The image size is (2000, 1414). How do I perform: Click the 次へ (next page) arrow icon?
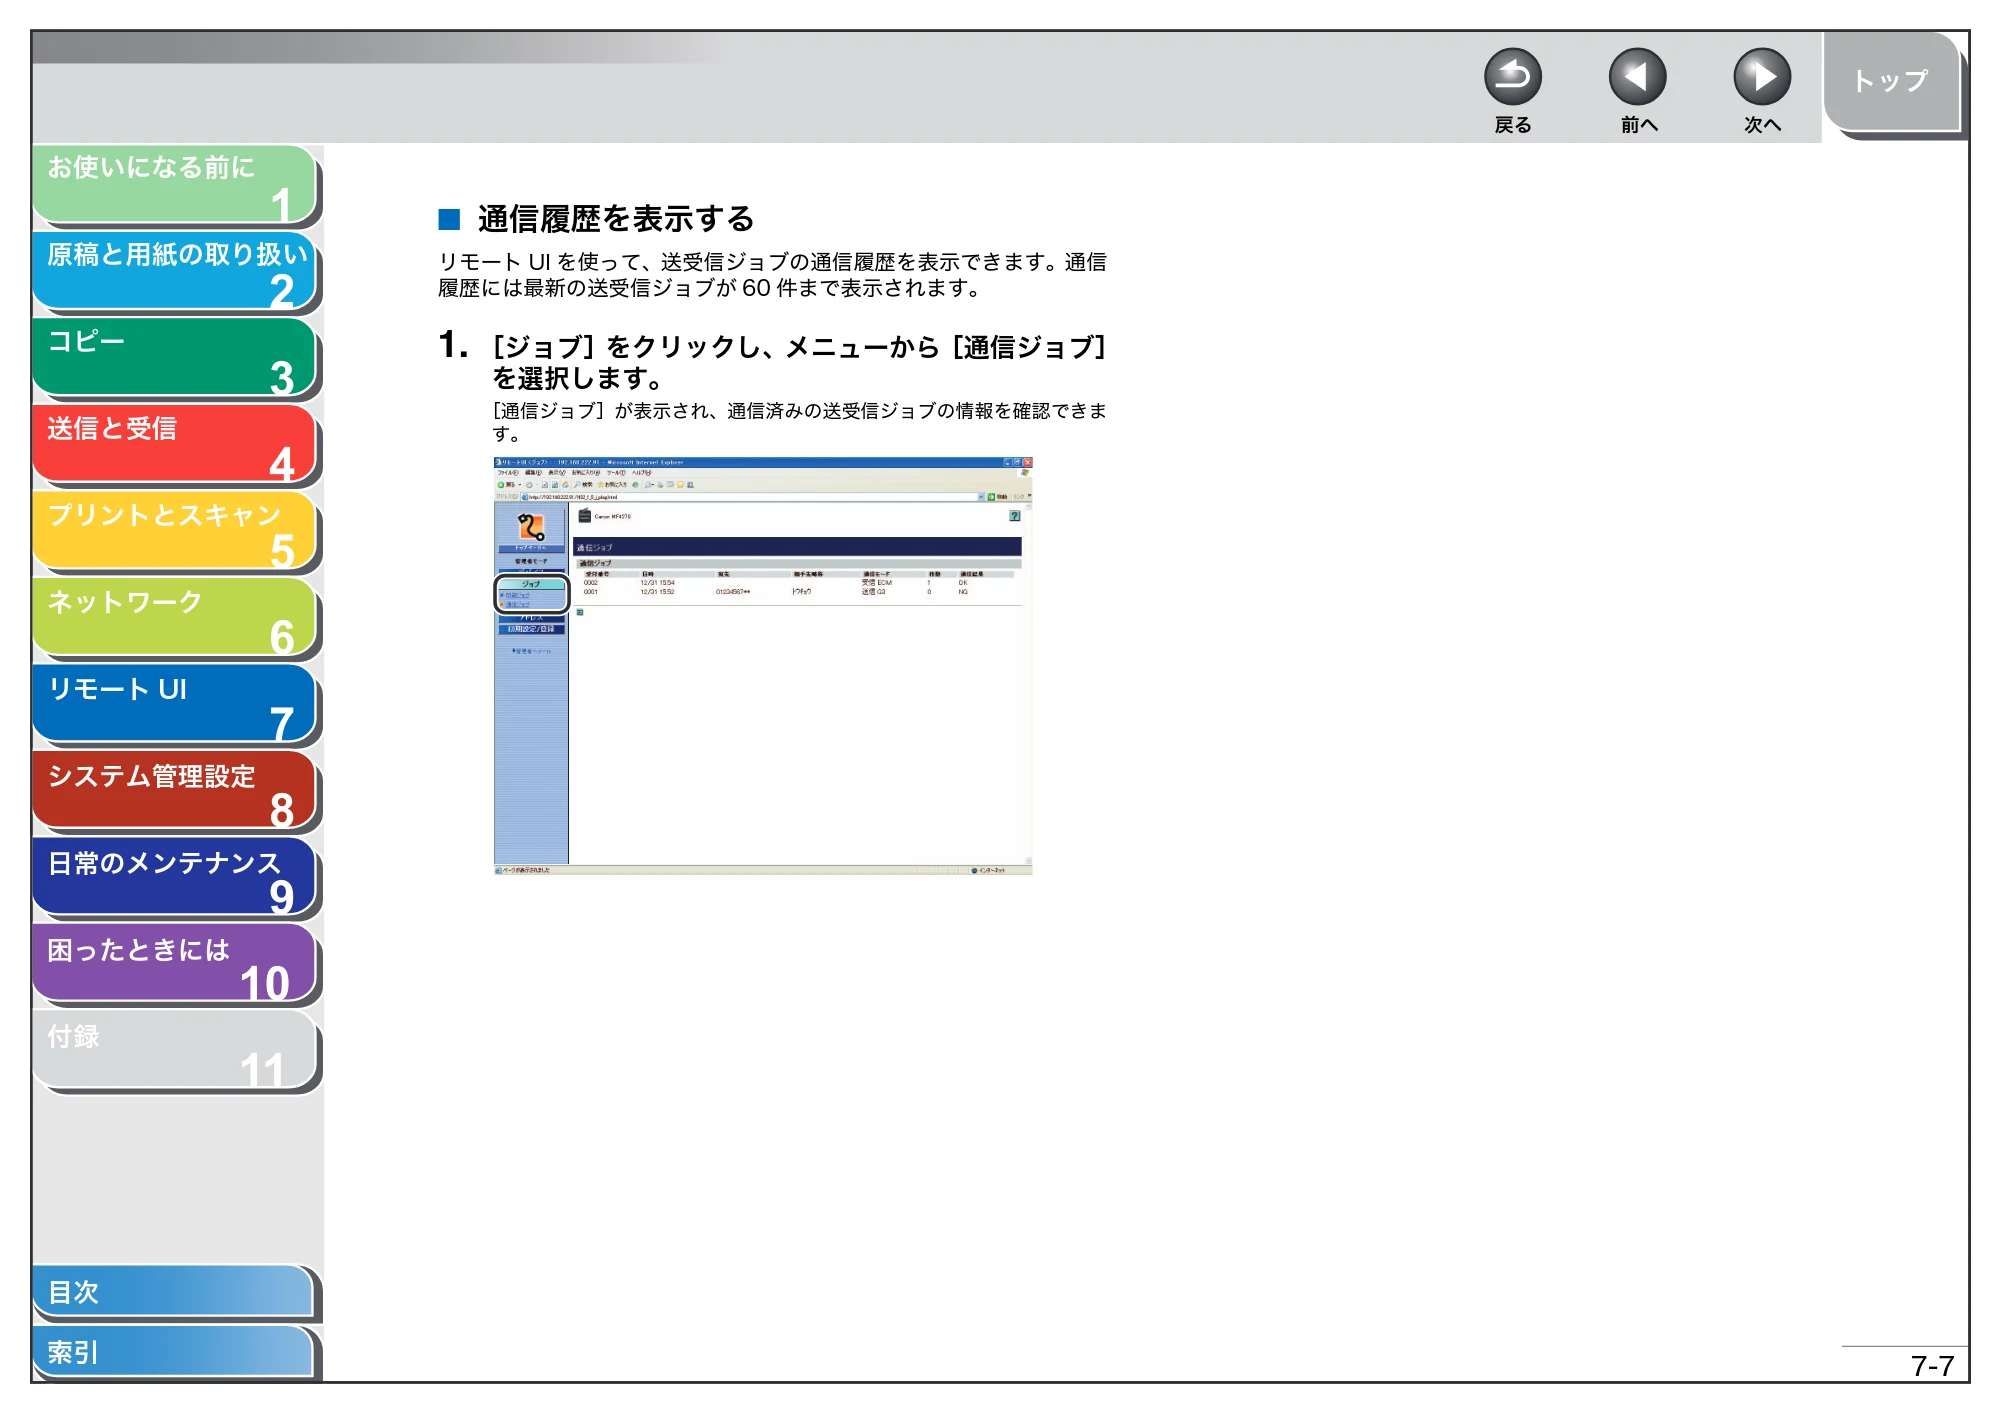(1762, 77)
